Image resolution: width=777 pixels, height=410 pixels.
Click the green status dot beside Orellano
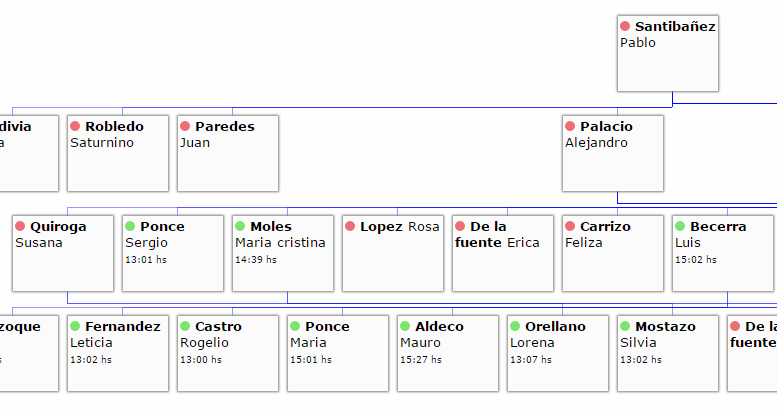pos(515,326)
